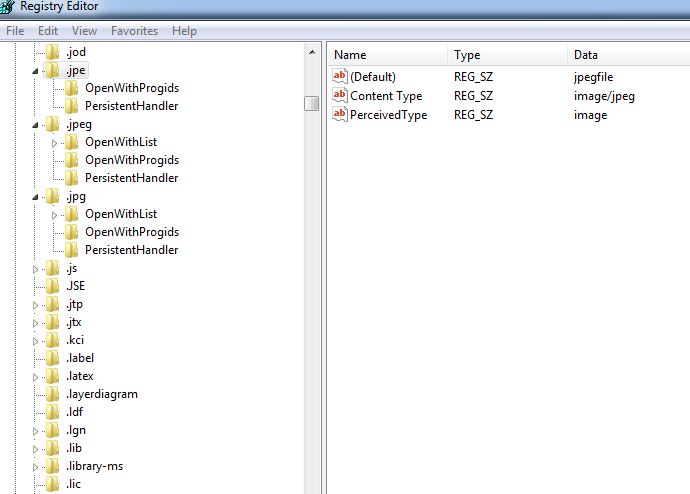
Task: Expand the .js key
Action: (x=35, y=269)
